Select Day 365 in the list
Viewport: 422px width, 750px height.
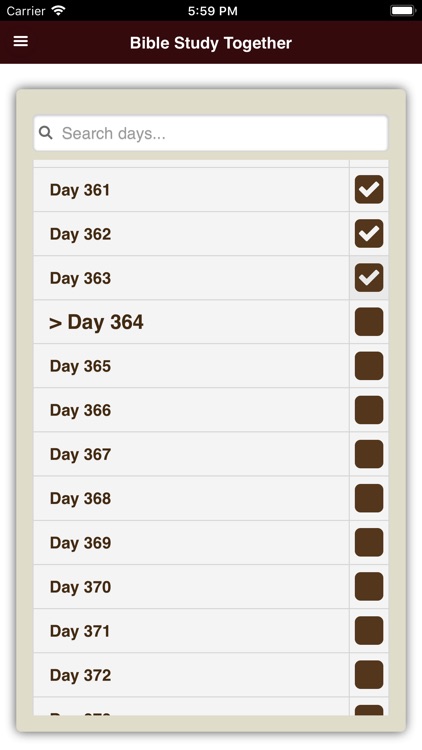pos(191,366)
